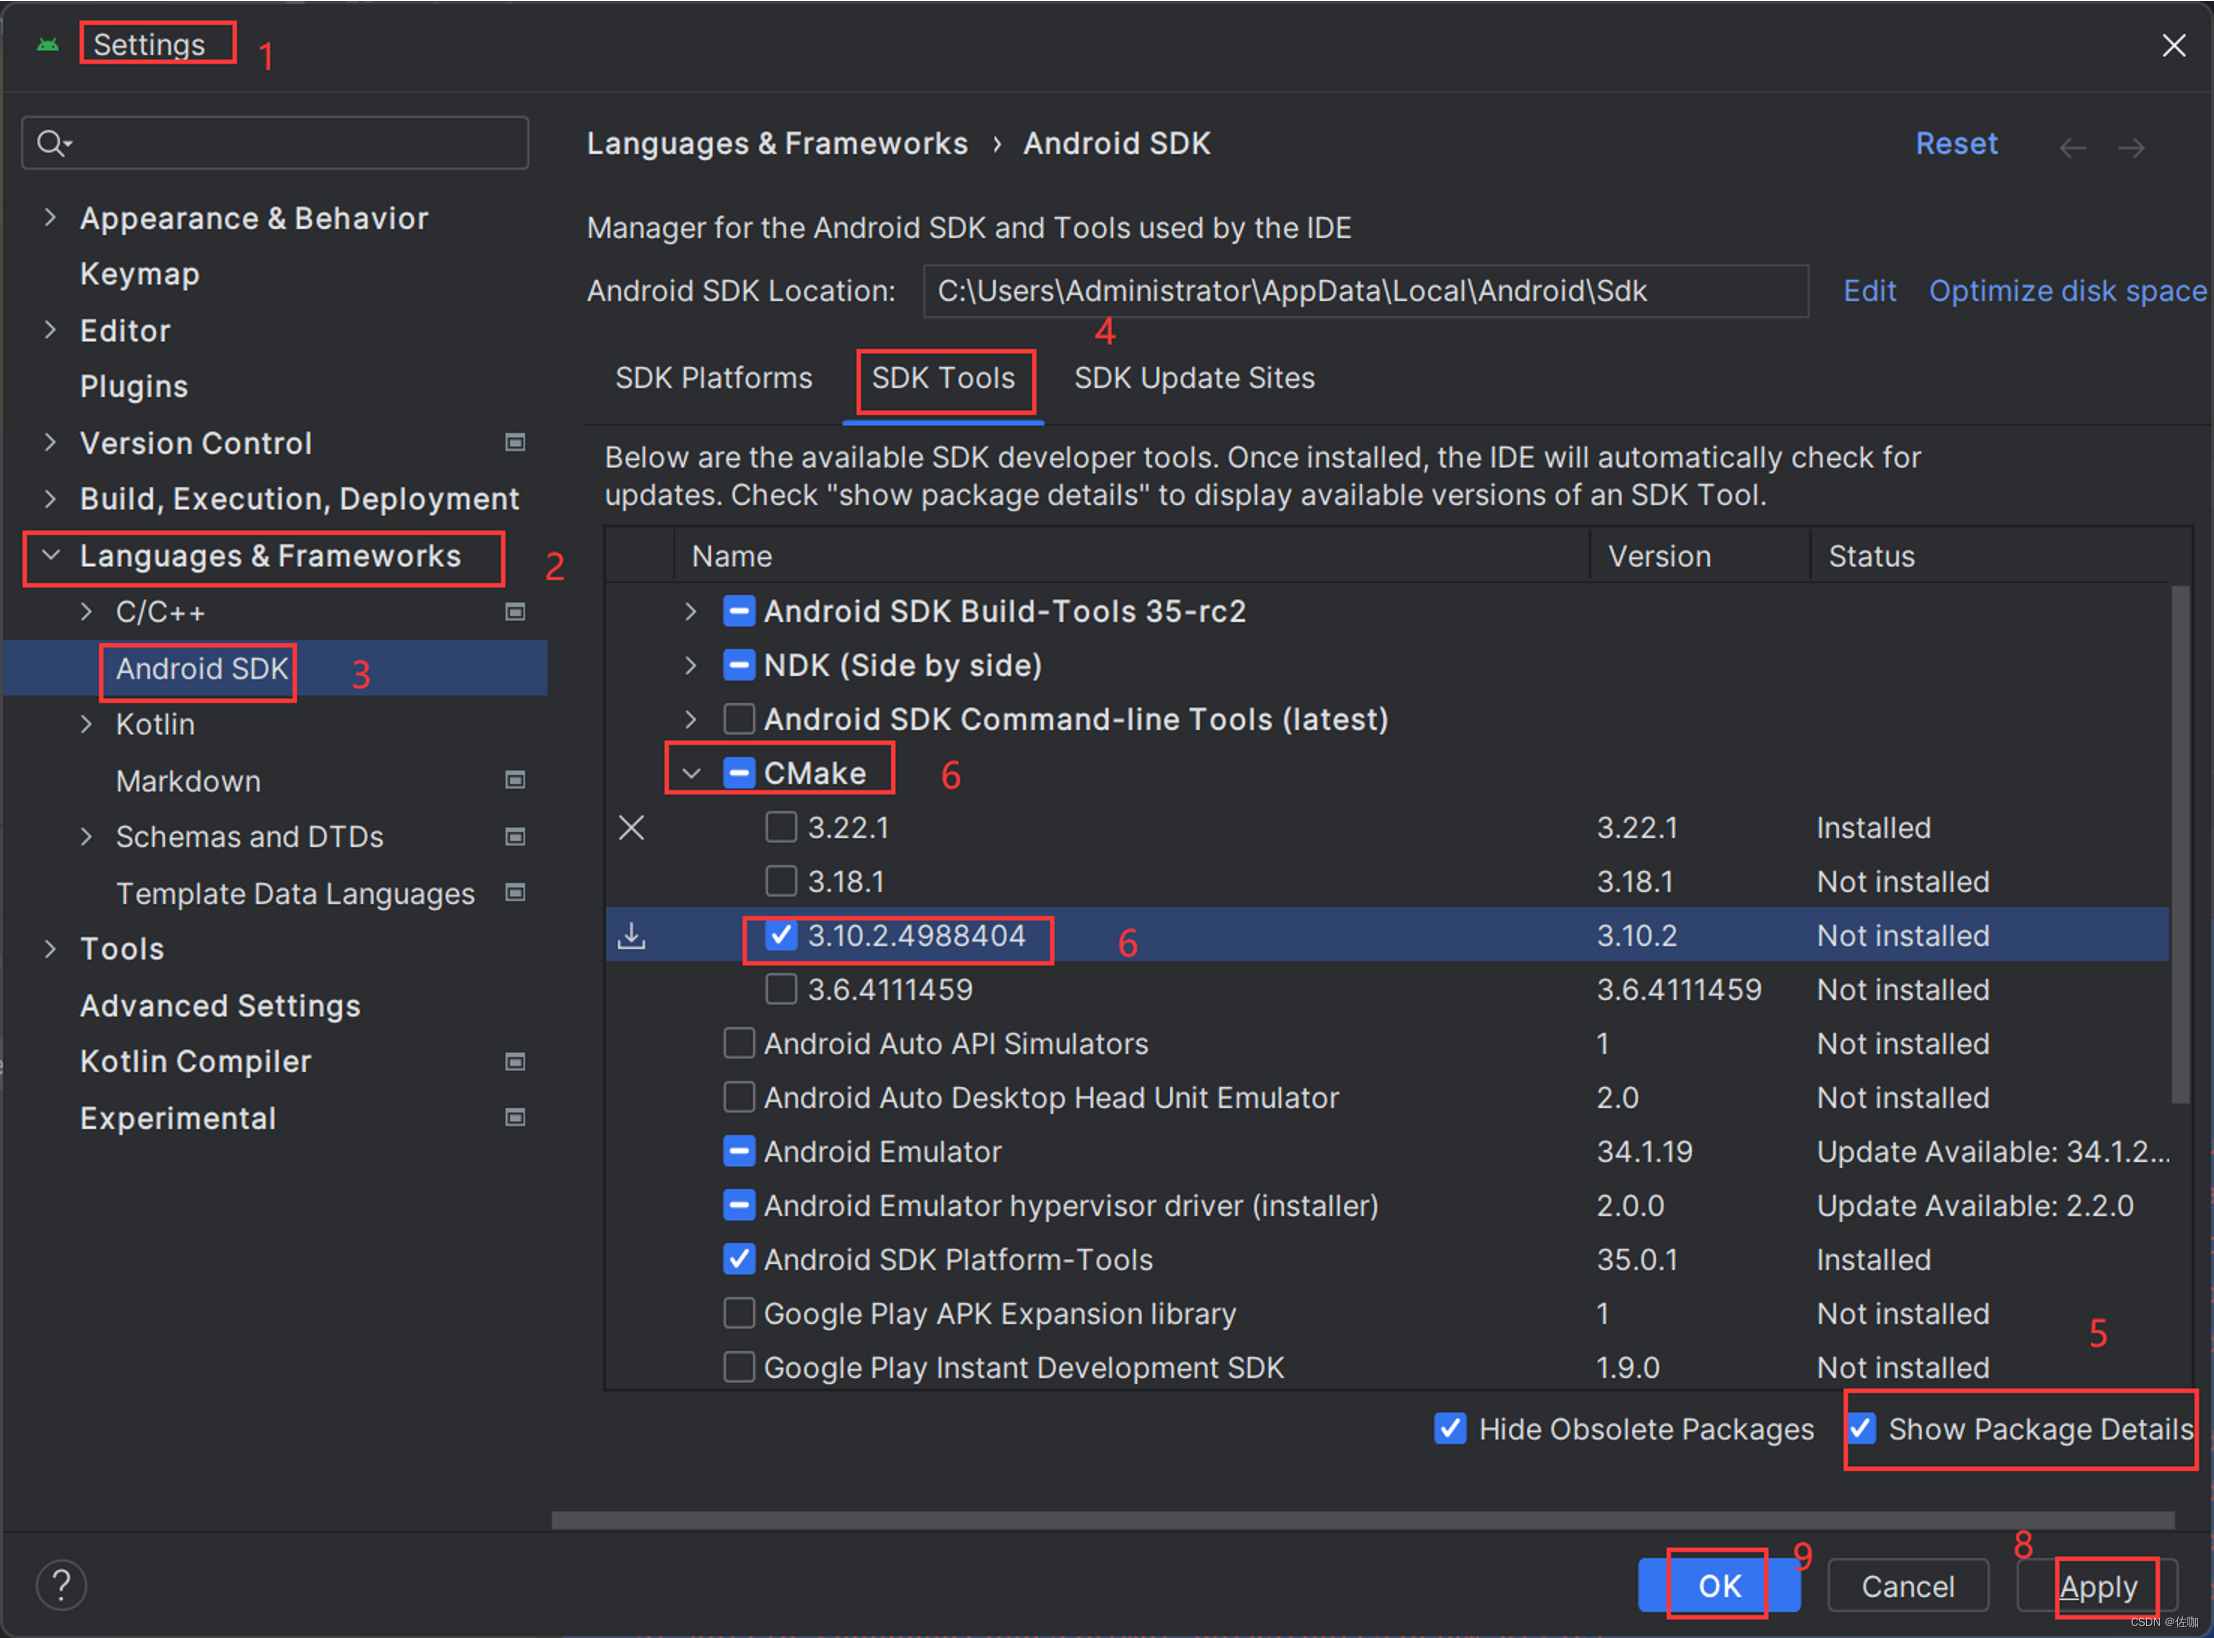Uncheck Hide Obsolete Packages
This screenshot has height=1638, width=2214.
coord(1450,1428)
